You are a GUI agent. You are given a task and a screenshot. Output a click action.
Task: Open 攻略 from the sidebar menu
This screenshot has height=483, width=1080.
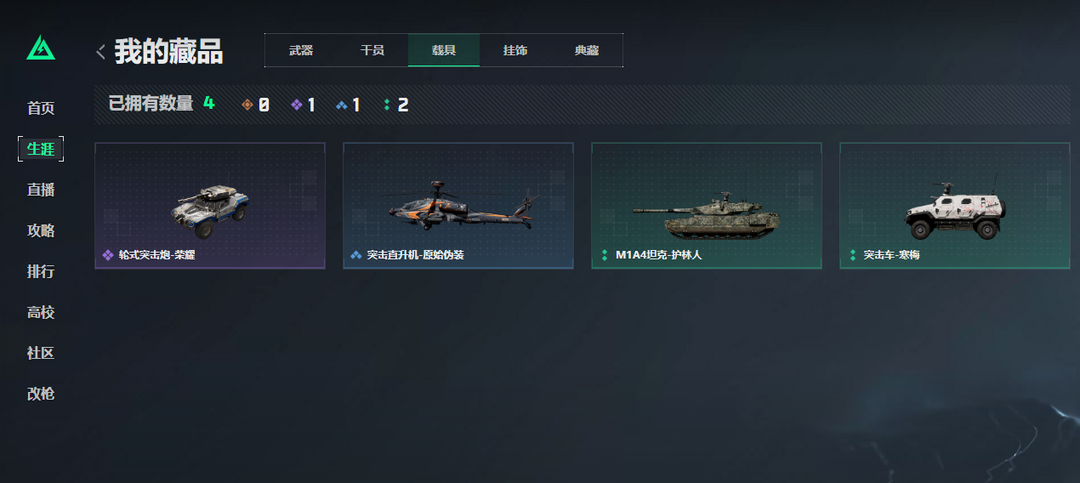tap(41, 231)
